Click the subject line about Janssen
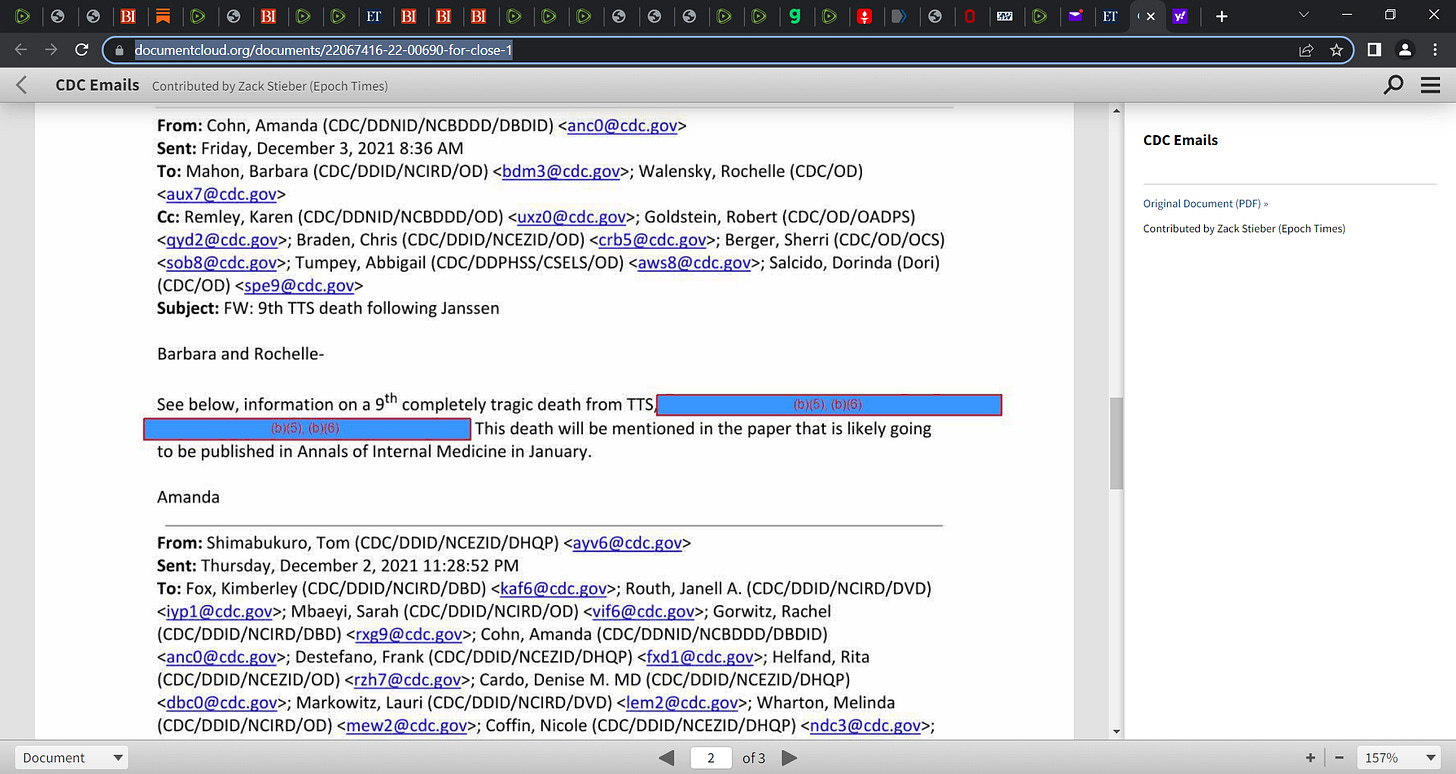Image resolution: width=1456 pixels, height=774 pixels. (328, 308)
